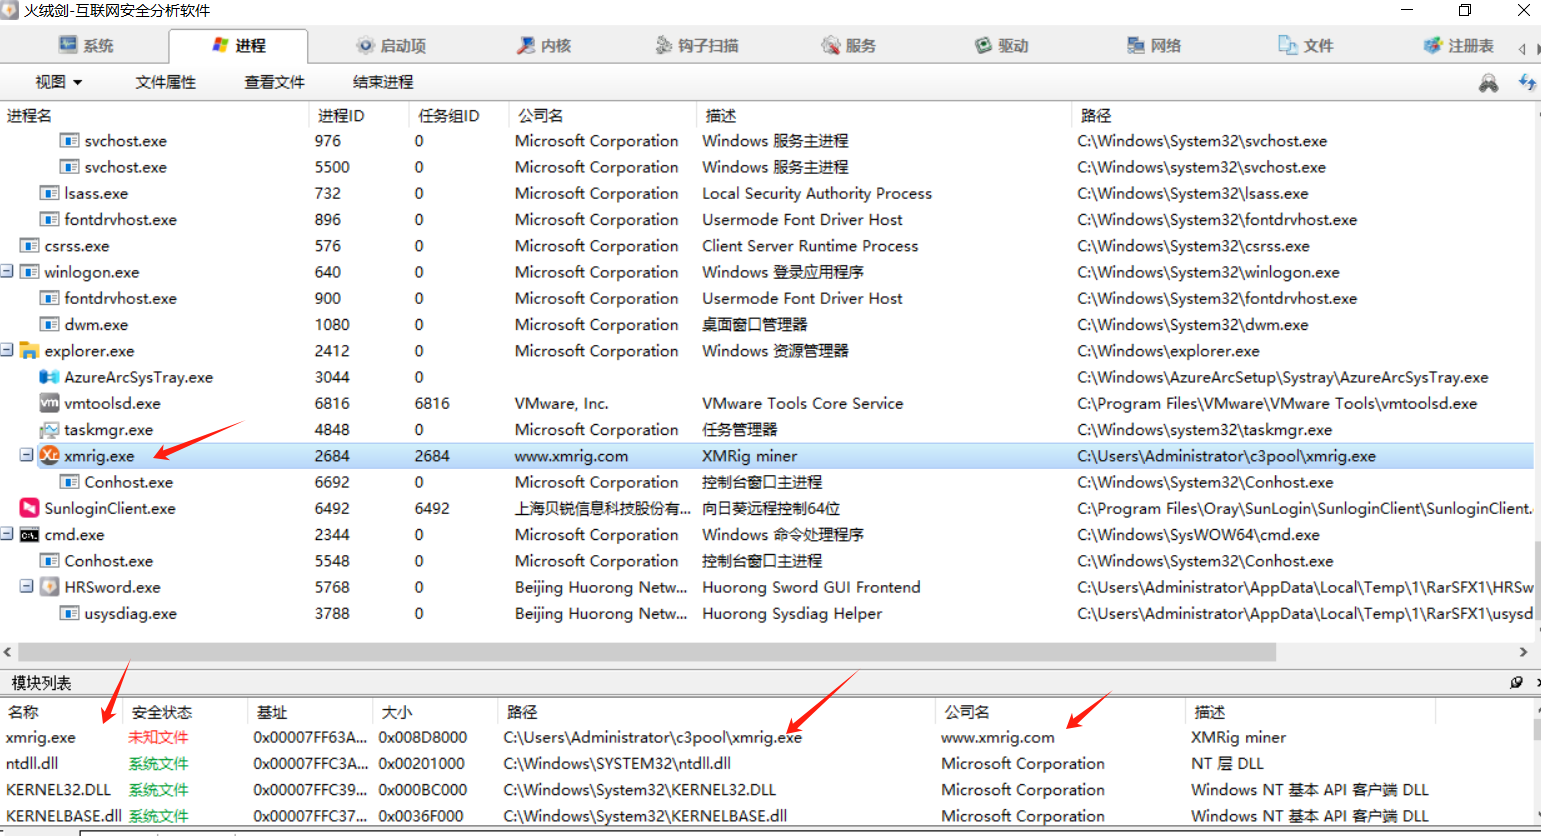
Task: Click icon of fontdrvhost.exe PID 896
Action: (49, 219)
